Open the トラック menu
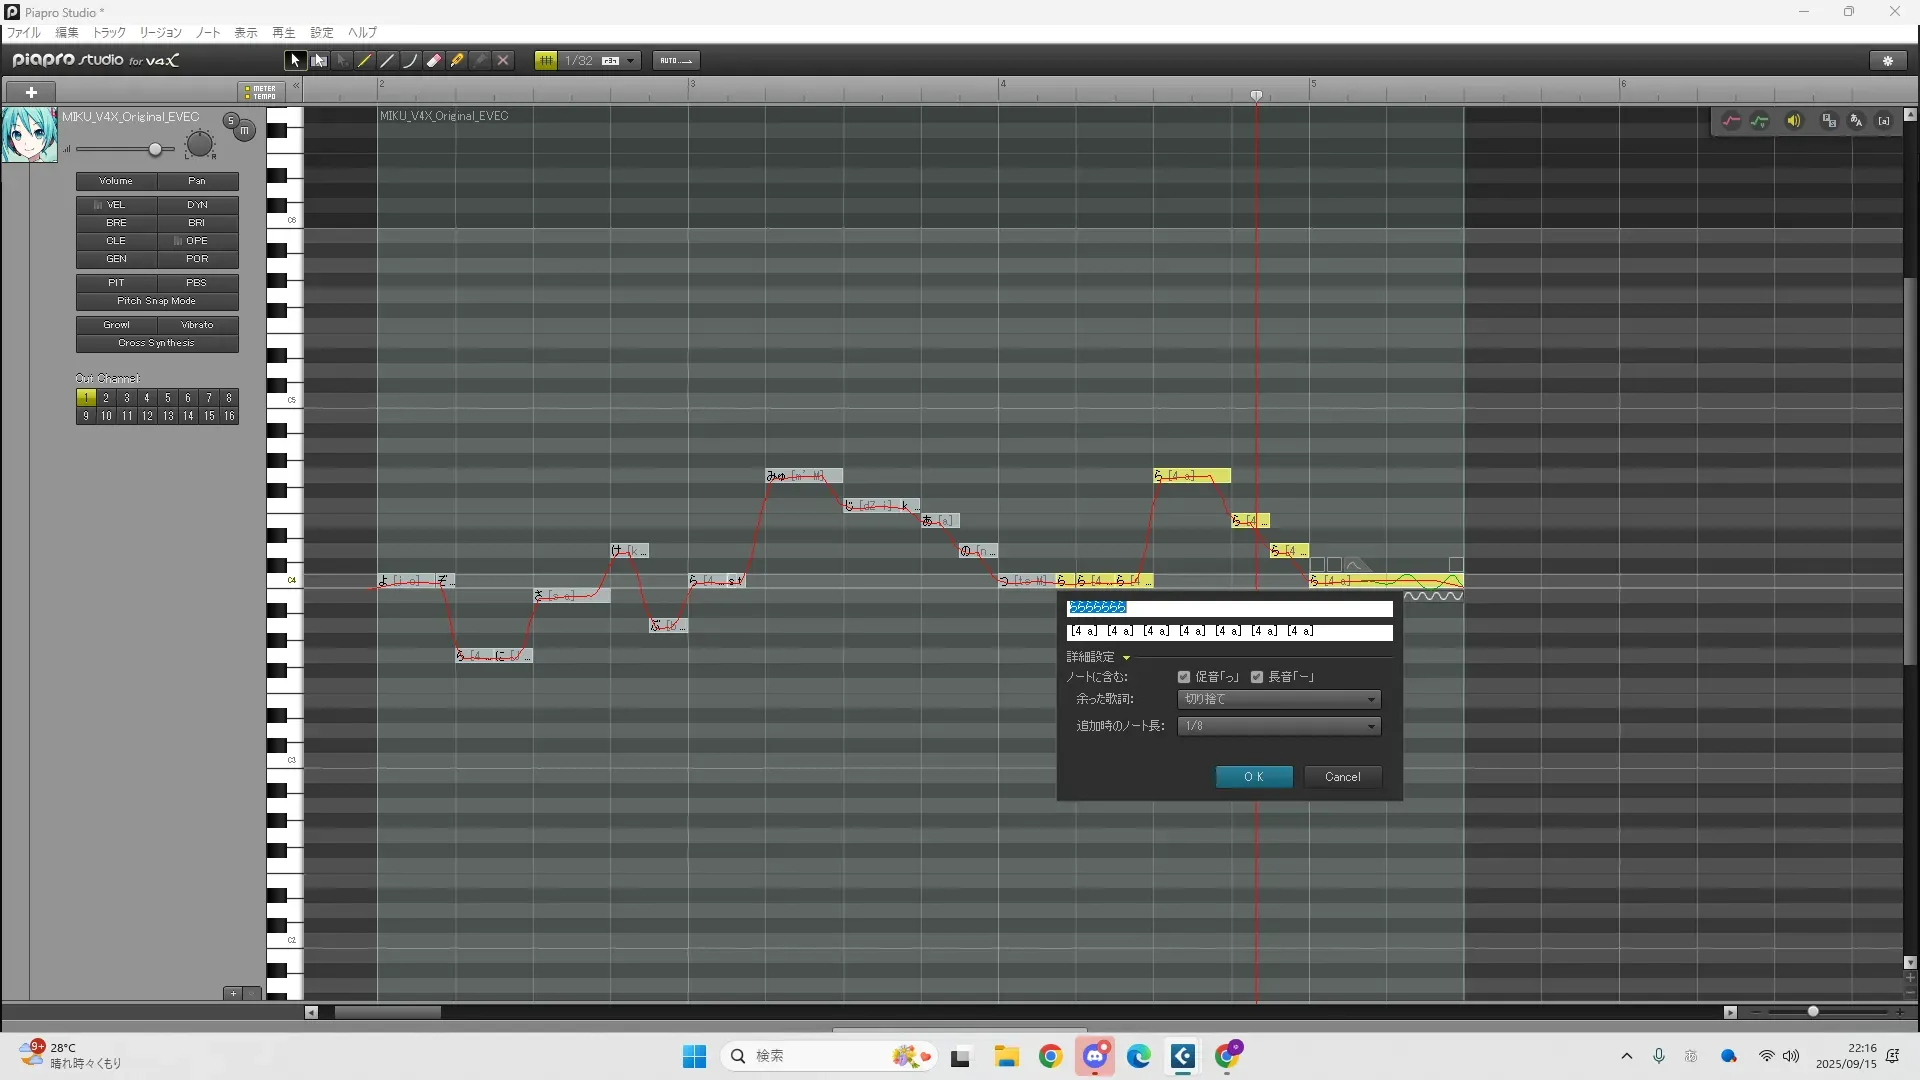 [x=109, y=33]
